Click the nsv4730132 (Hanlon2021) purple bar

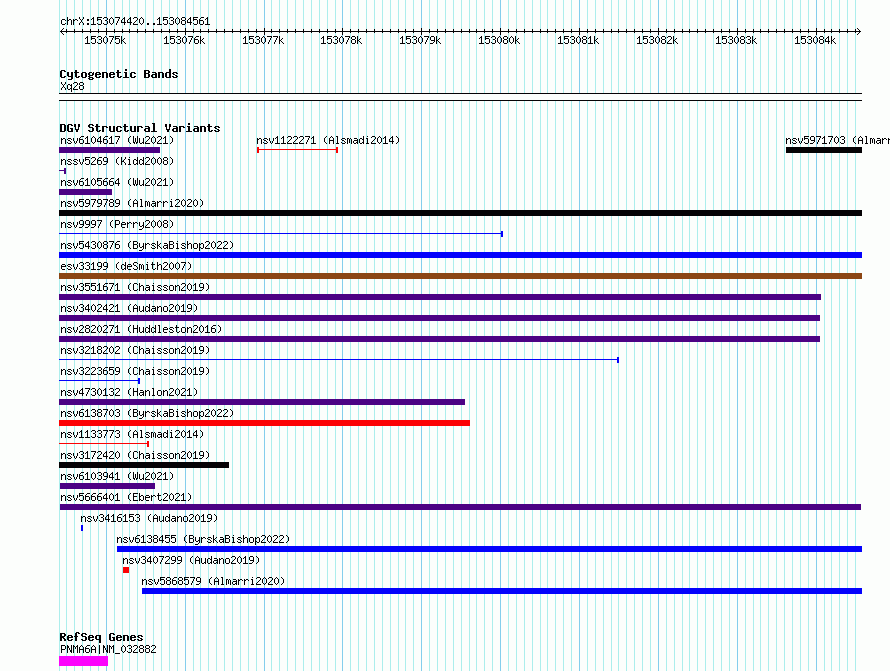(262, 402)
